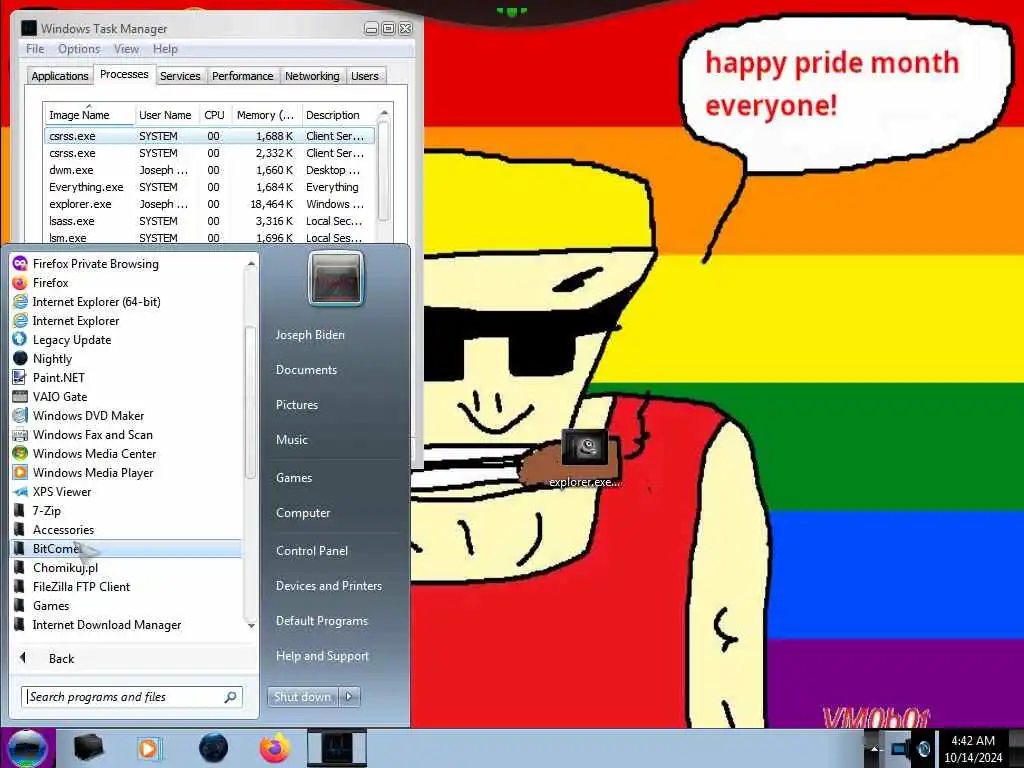Launch Windows Media Center
1024x768 pixels.
point(84,453)
